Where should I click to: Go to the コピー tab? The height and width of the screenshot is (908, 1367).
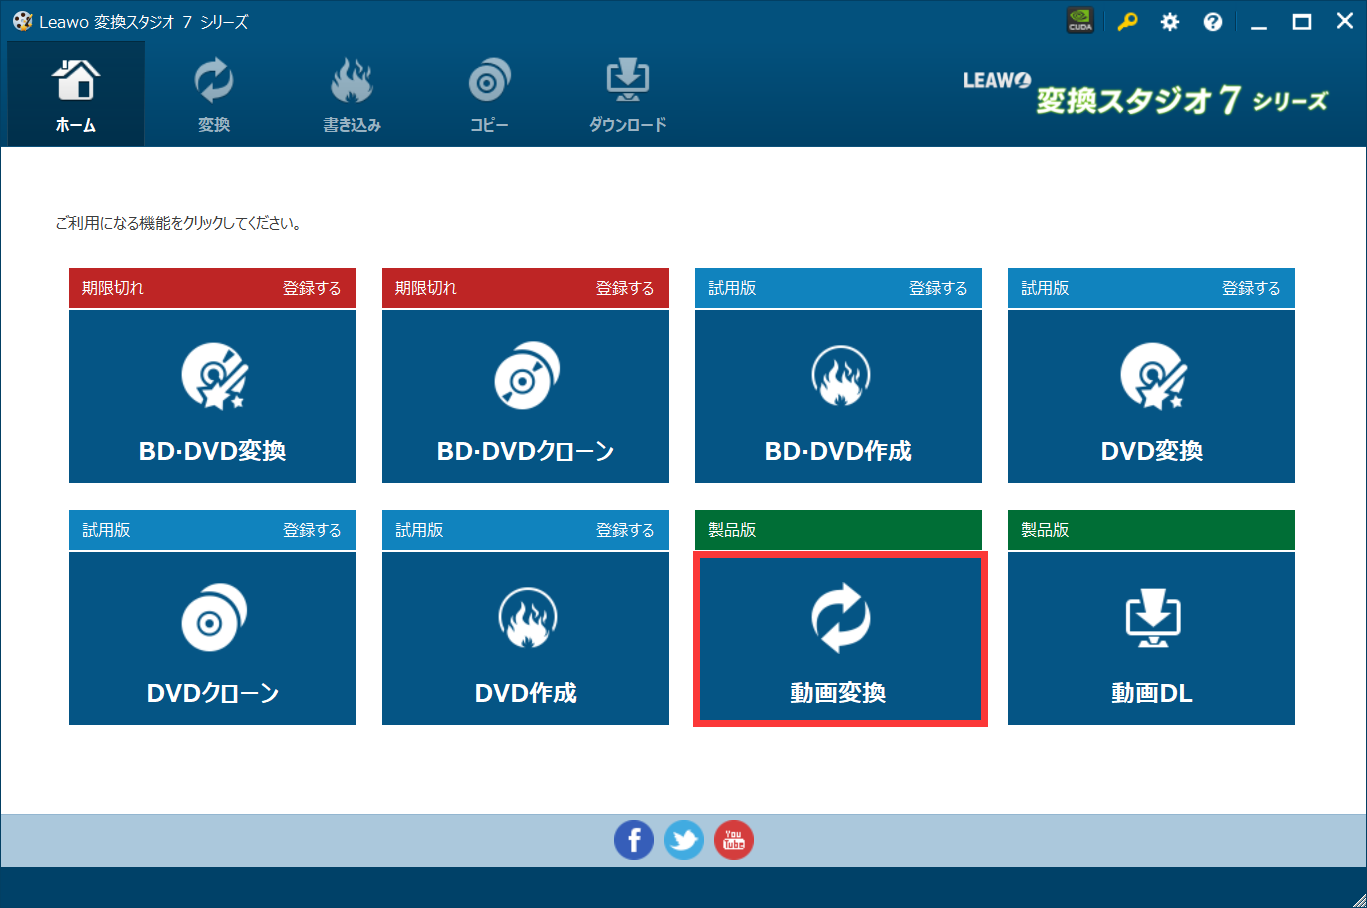pyautogui.click(x=490, y=95)
